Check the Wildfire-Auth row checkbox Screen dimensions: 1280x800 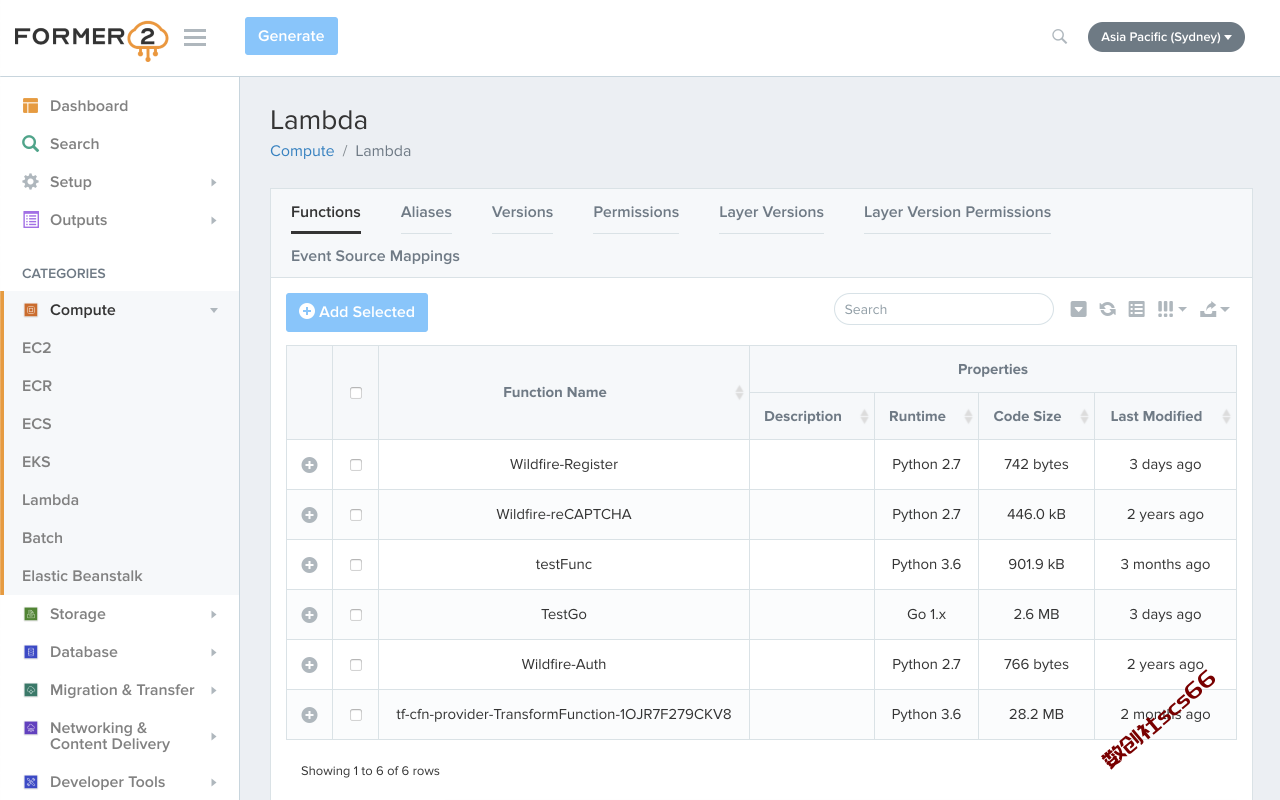coord(356,665)
